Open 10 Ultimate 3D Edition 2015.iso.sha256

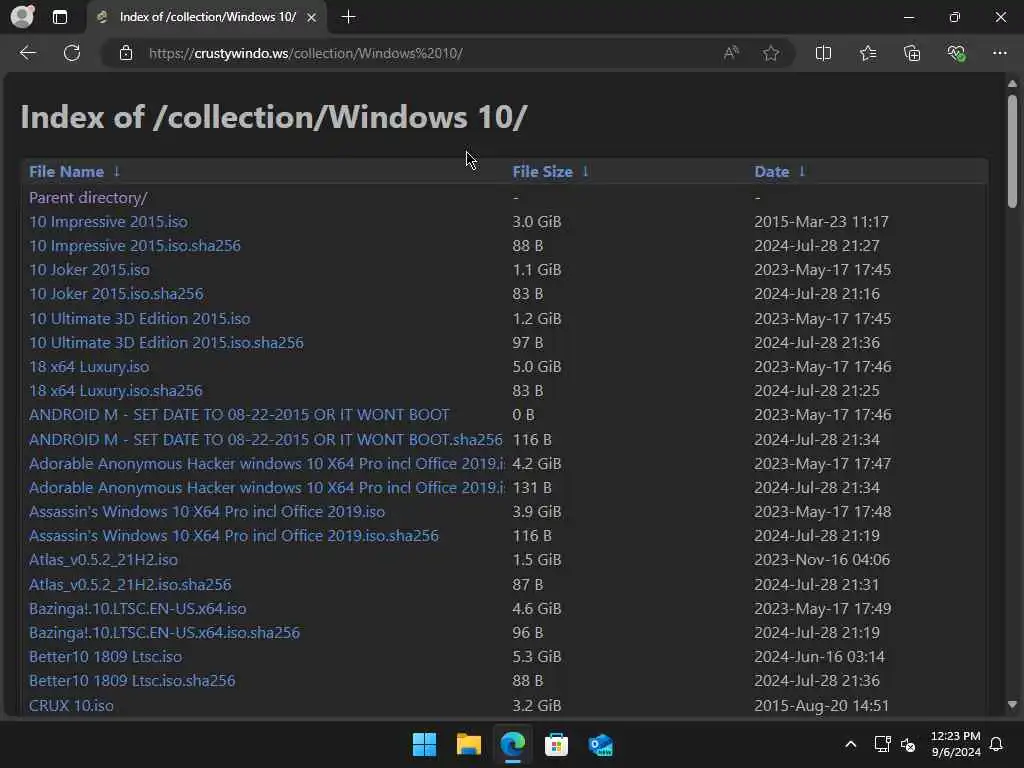tap(167, 342)
